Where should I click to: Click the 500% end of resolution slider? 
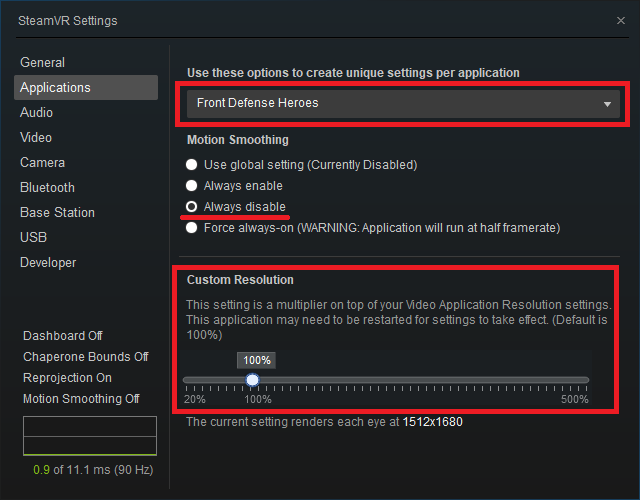pos(588,380)
